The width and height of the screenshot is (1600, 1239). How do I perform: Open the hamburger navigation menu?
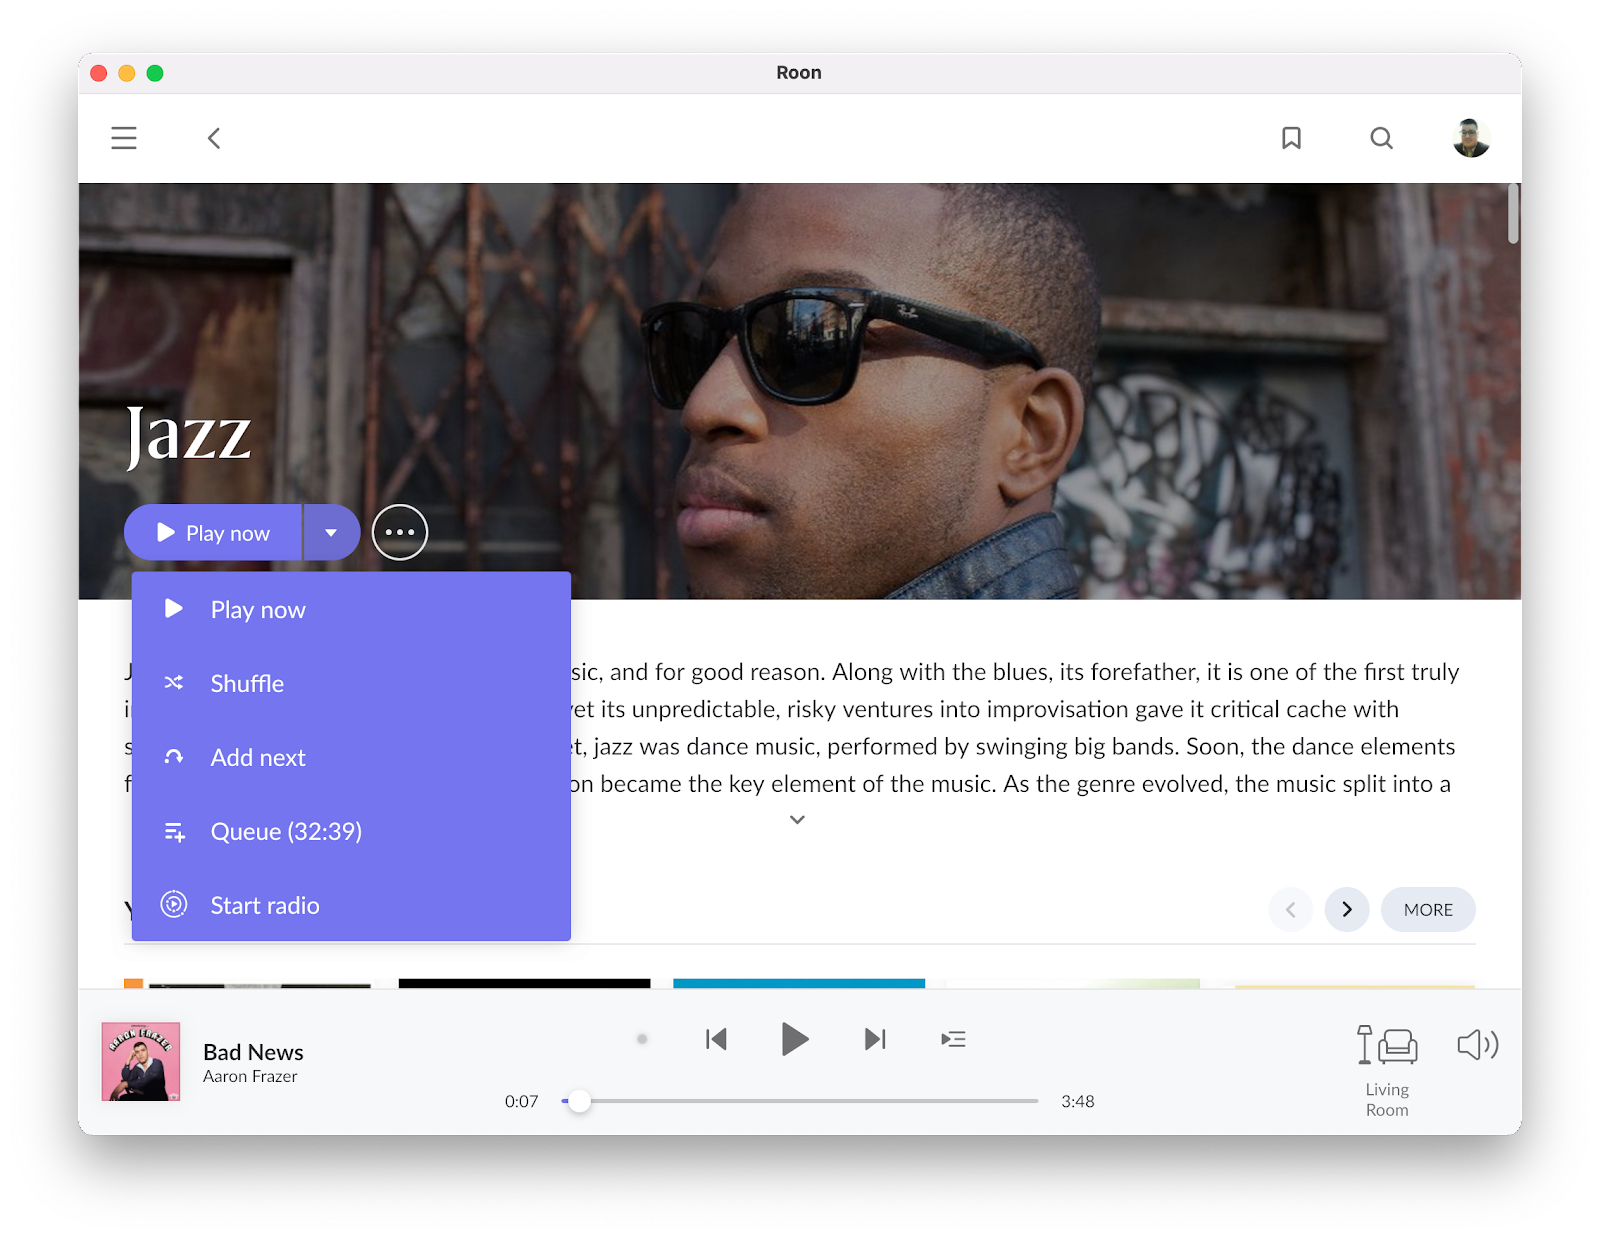tap(124, 138)
